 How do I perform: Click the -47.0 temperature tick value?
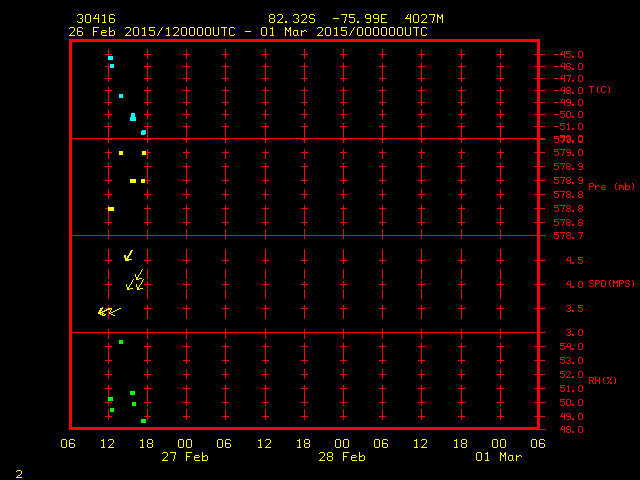pyautogui.click(x=569, y=78)
